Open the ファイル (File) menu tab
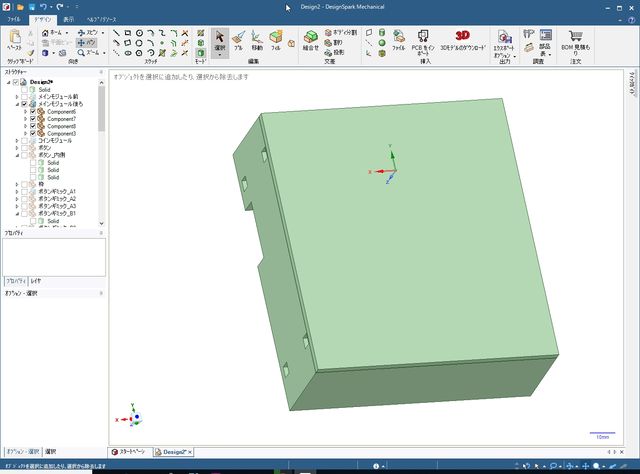The image size is (640, 474). [x=14, y=19]
